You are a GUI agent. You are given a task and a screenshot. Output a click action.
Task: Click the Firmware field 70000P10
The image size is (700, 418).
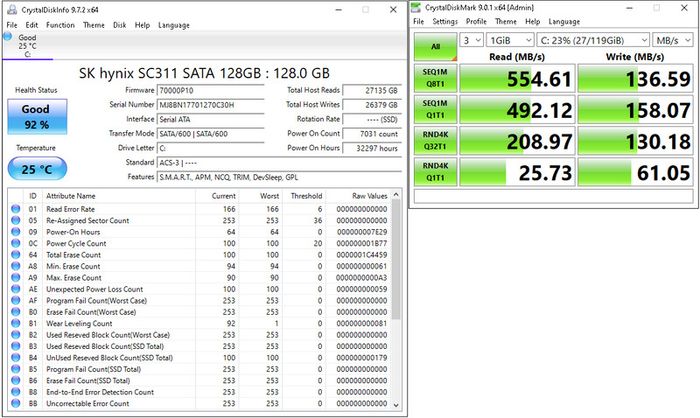pyautogui.click(x=211, y=90)
